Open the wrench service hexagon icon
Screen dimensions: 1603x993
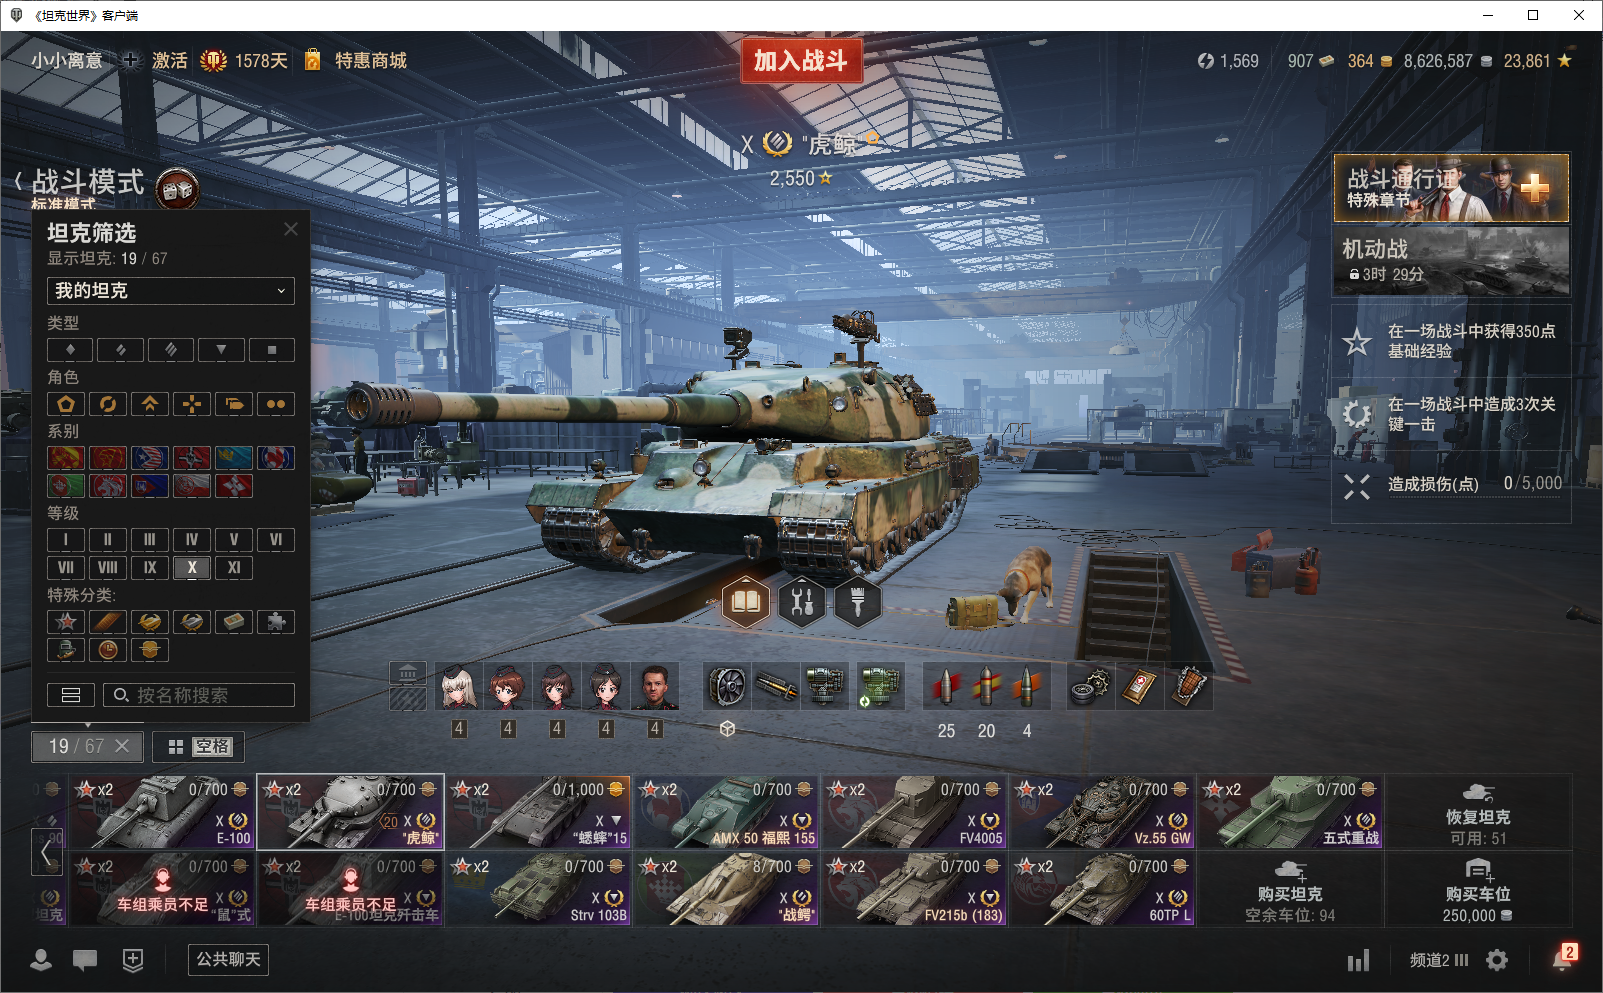click(x=802, y=603)
